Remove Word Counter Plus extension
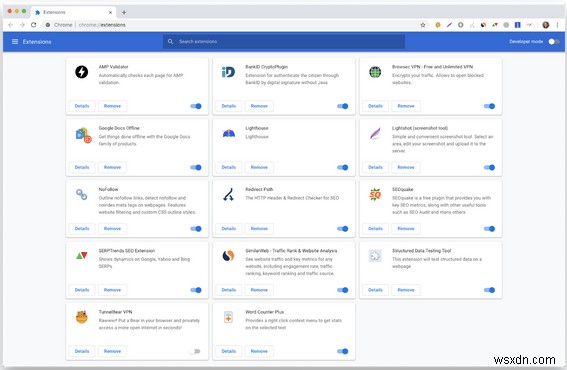Viewport: 567px width, 370px height. pyautogui.click(x=259, y=351)
